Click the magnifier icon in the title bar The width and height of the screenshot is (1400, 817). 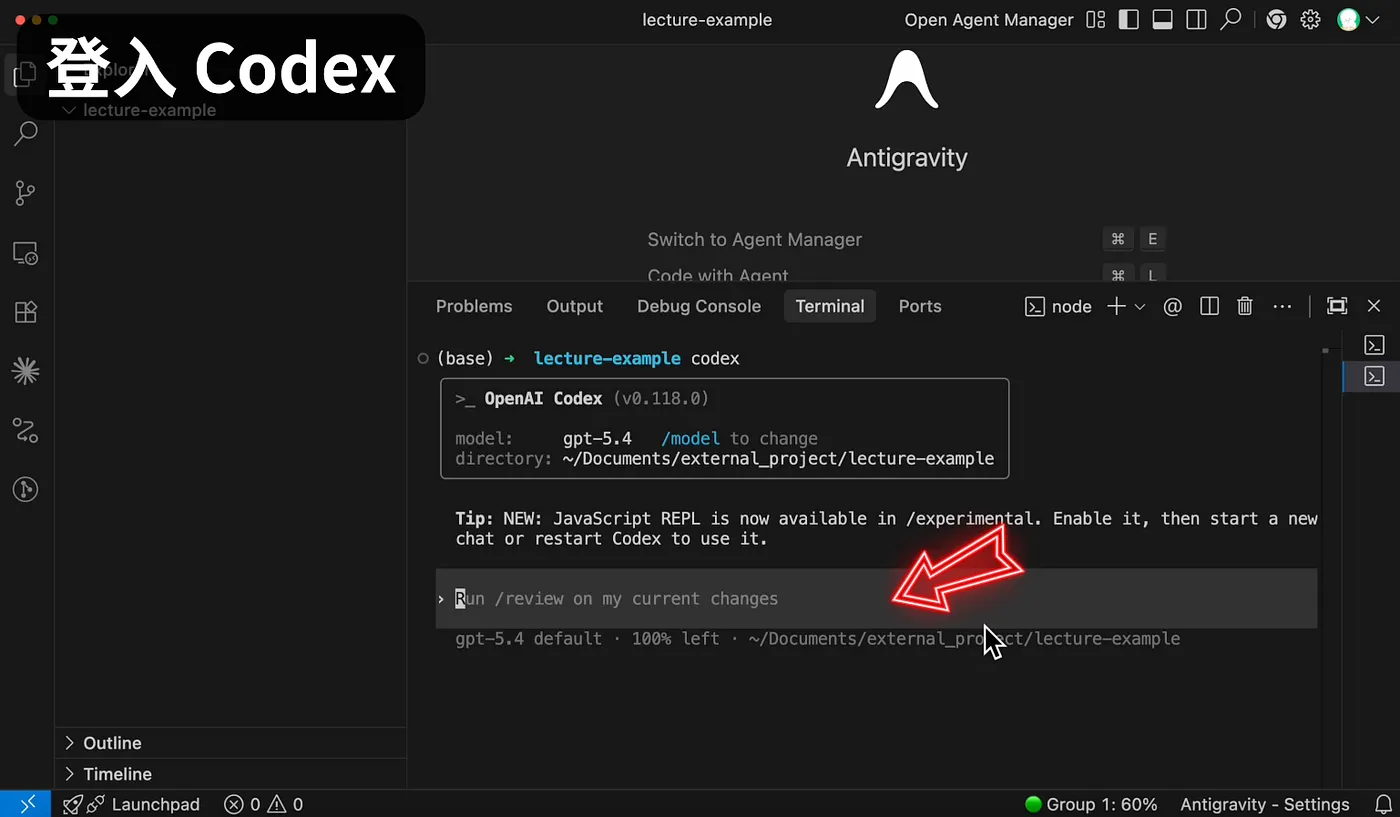(1231, 20)
